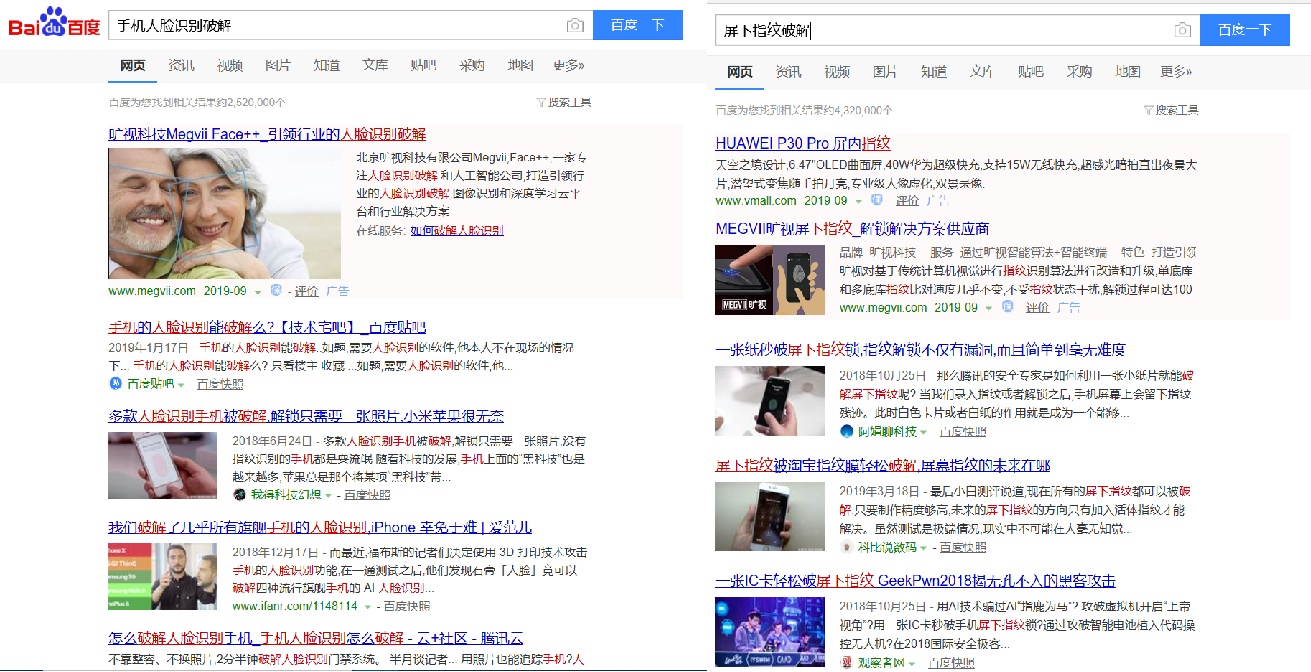
Task: Expand the arrow next to 科比说数码
Action: point(924,548)
